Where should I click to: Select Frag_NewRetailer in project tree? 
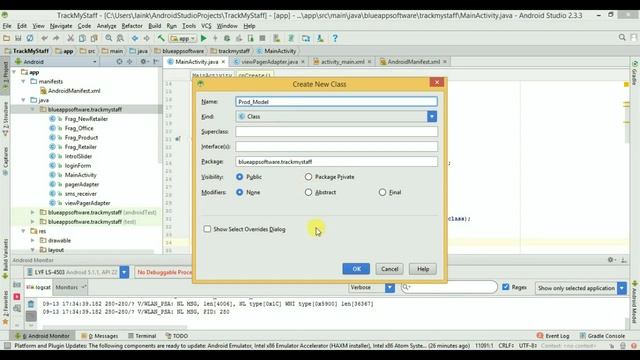tap(86, 119)
